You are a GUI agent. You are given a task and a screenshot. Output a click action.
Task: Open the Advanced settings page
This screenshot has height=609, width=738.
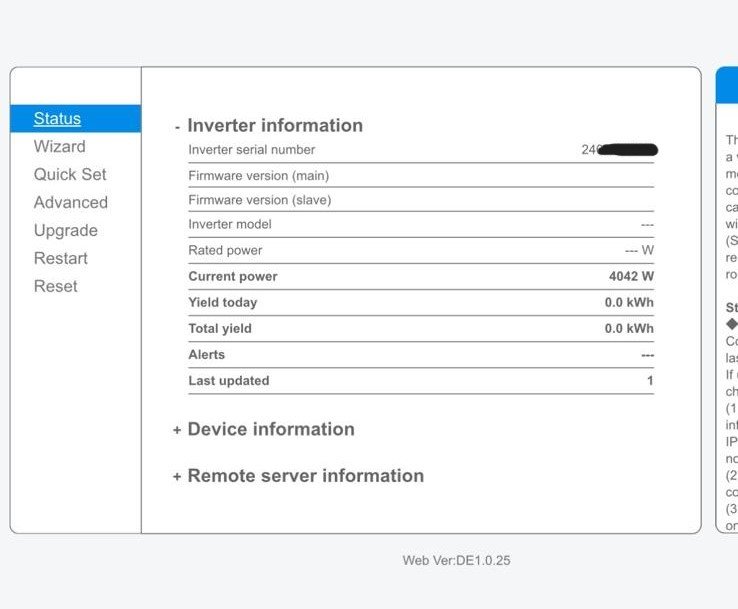pyautogui.click(x=70, y=202)
